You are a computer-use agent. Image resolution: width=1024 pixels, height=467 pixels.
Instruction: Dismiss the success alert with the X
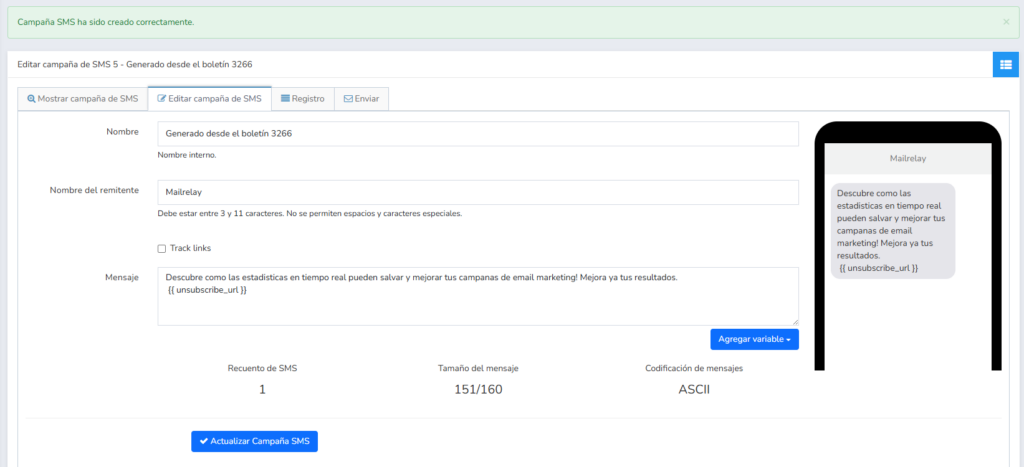(1005, 21)
